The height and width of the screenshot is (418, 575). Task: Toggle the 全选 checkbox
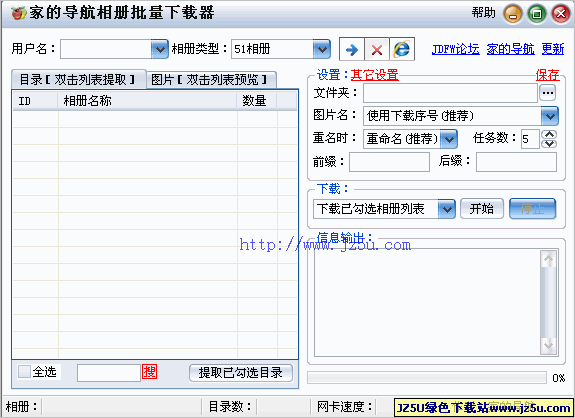tap(24, 371)
